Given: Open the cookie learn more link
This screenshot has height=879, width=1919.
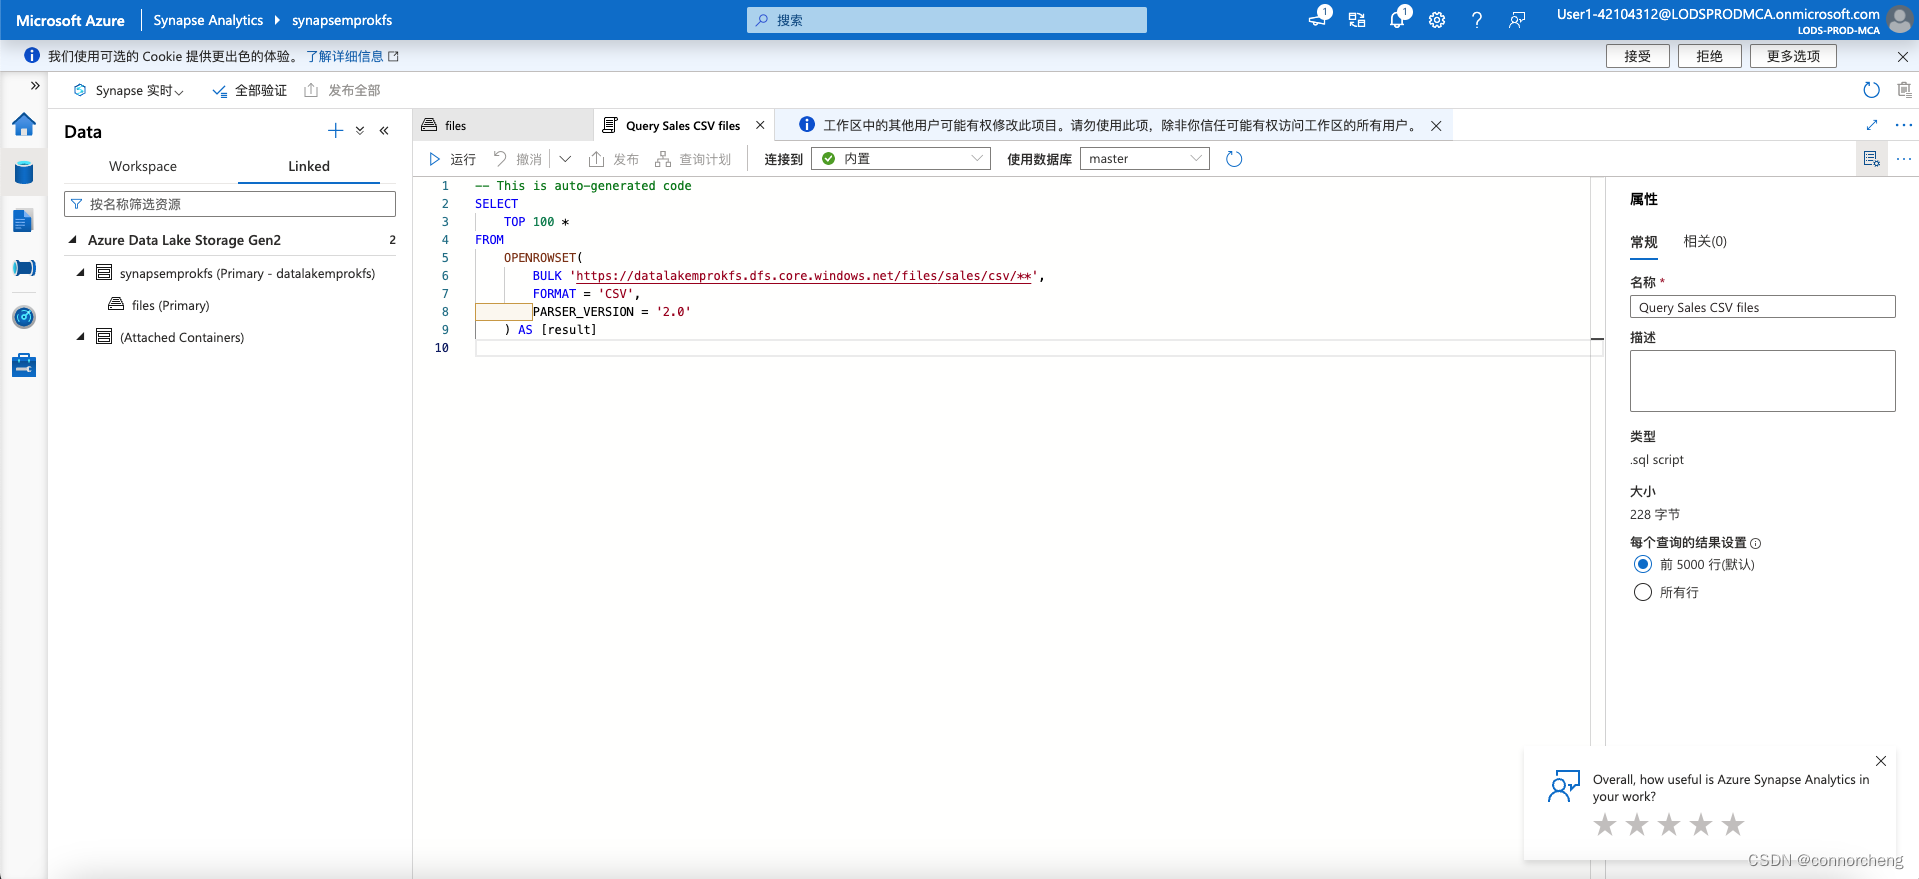Looking at the screenshot, I should (352, 56).
